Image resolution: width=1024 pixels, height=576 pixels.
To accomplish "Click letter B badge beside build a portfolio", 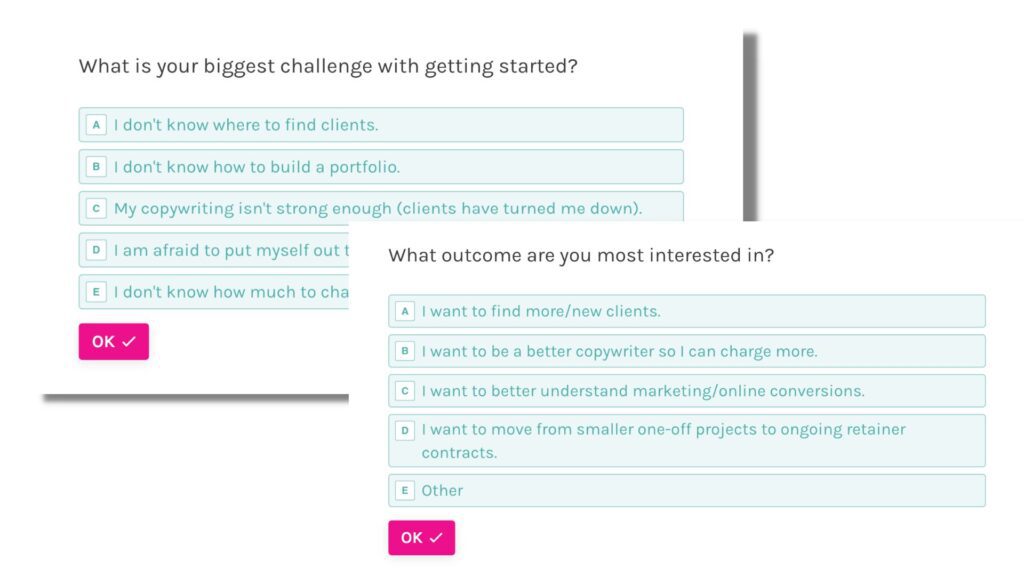I will tap(96, 167).
